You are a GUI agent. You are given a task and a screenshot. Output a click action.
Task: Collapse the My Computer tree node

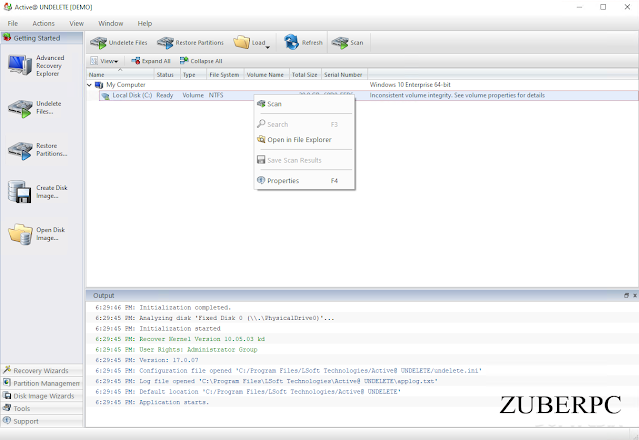89,85
